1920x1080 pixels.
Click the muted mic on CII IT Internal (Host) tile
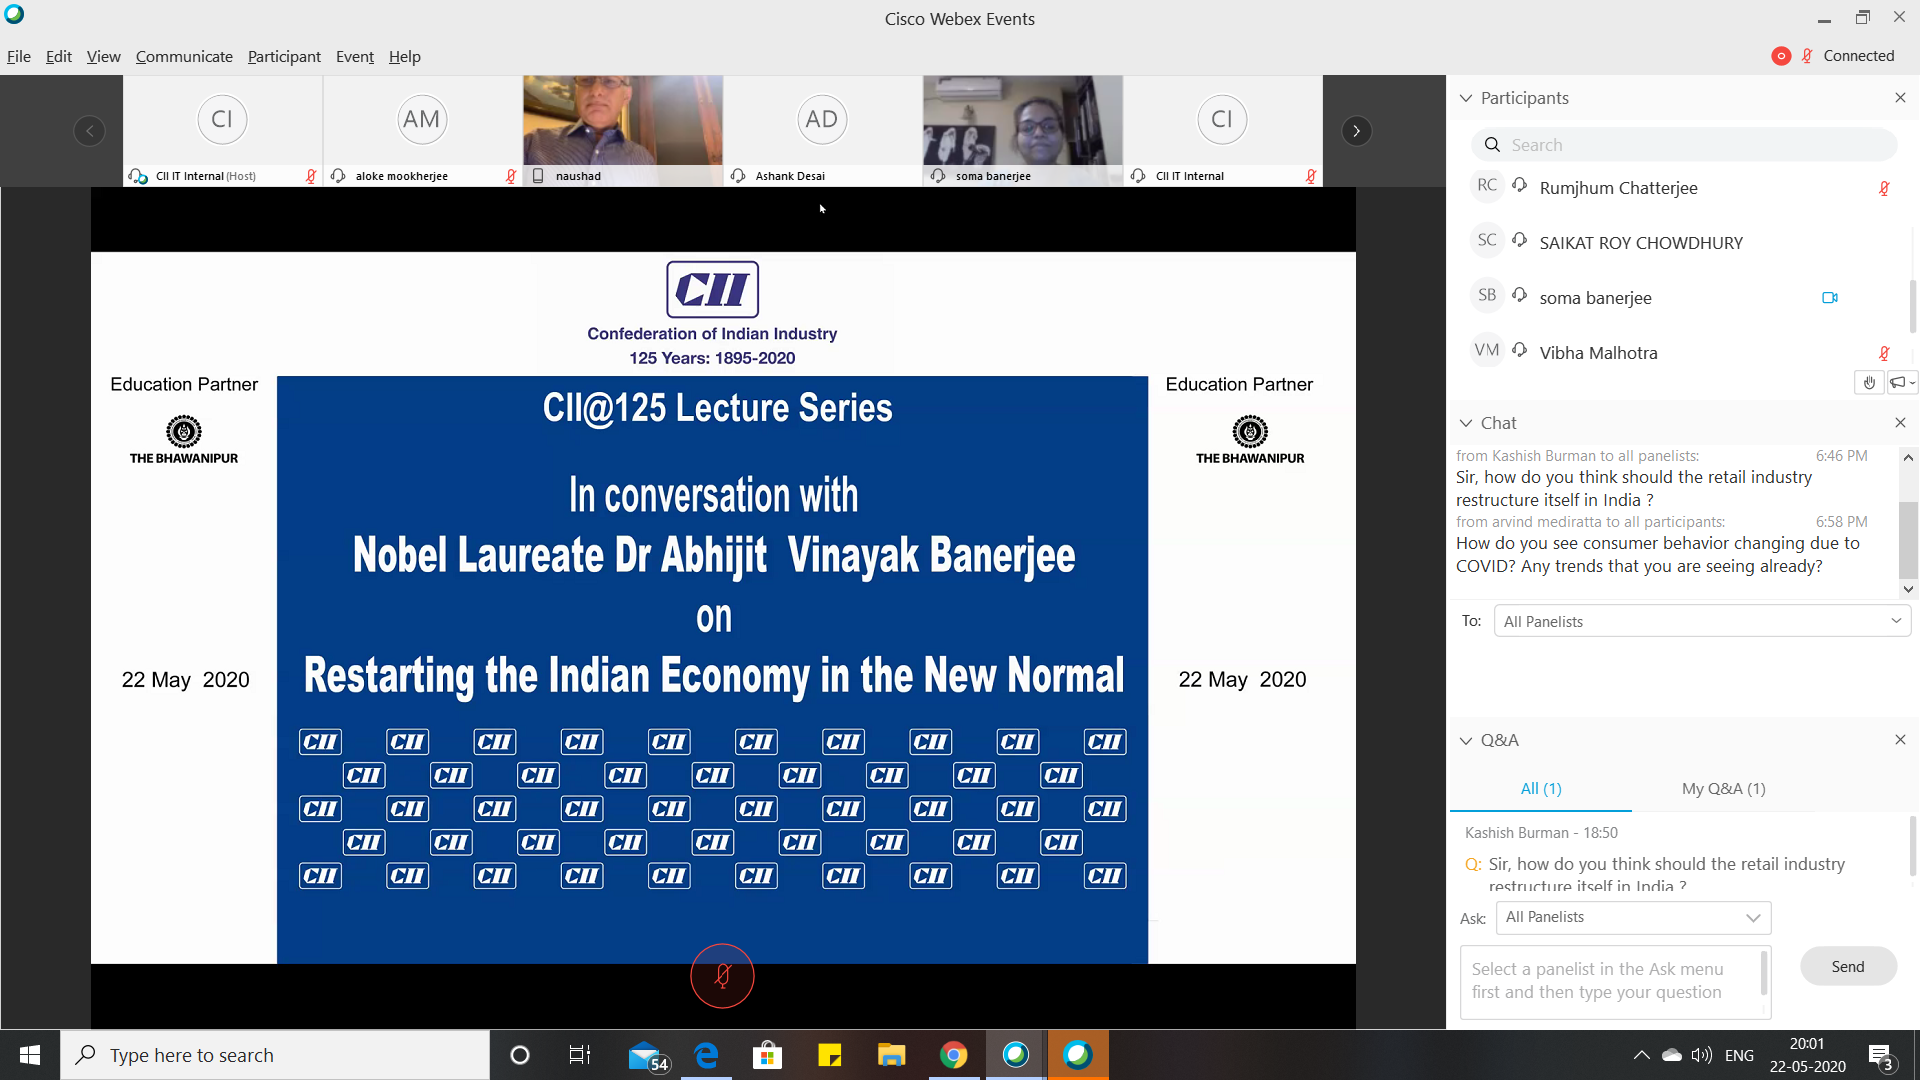[311, 176]
